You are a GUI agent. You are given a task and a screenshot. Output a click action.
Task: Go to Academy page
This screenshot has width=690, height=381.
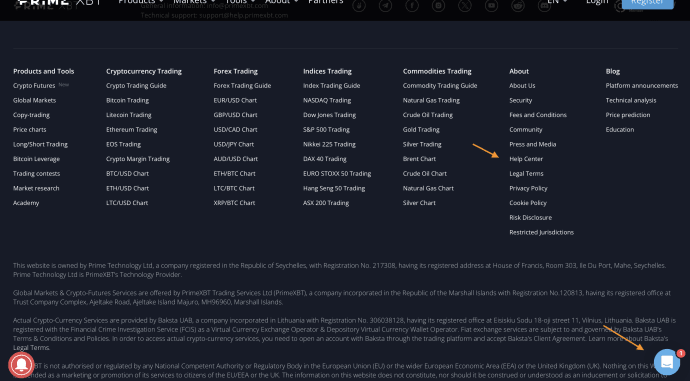[x=26, y=203]
